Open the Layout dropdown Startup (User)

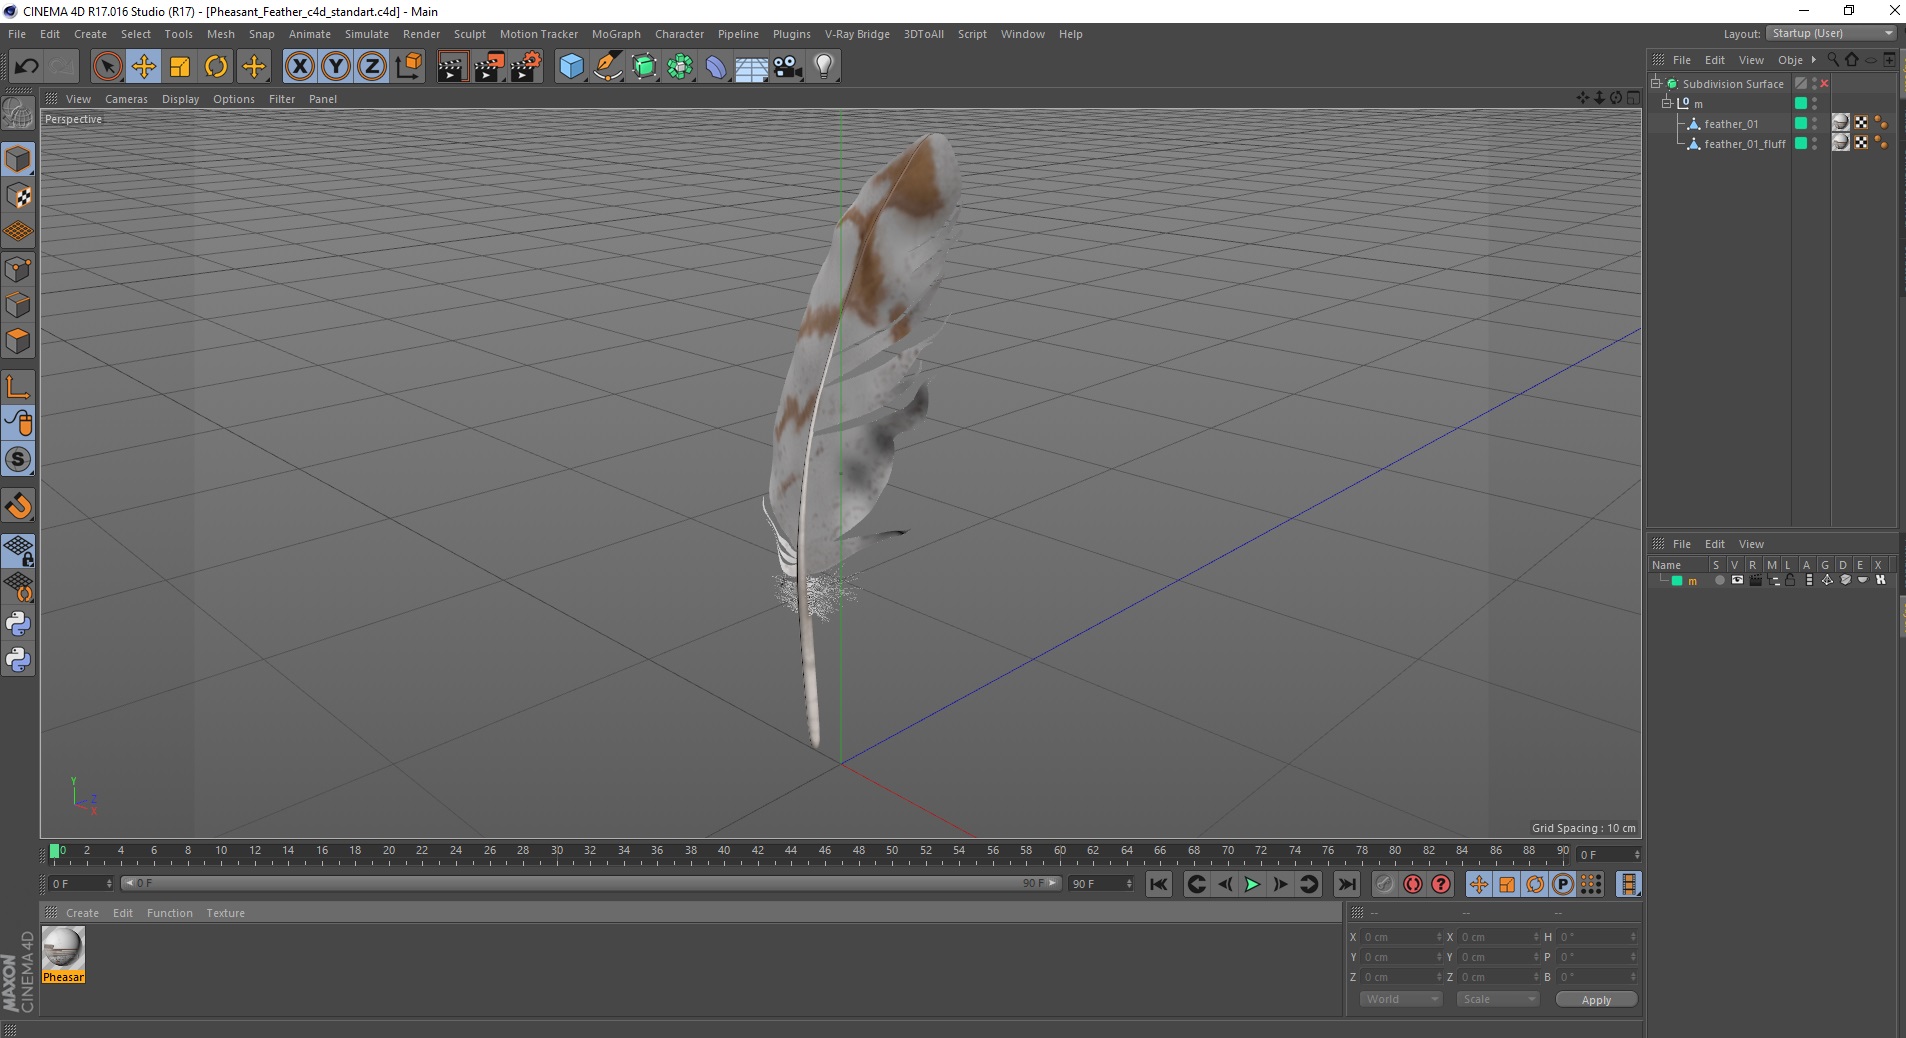(x=1832, y=33)
